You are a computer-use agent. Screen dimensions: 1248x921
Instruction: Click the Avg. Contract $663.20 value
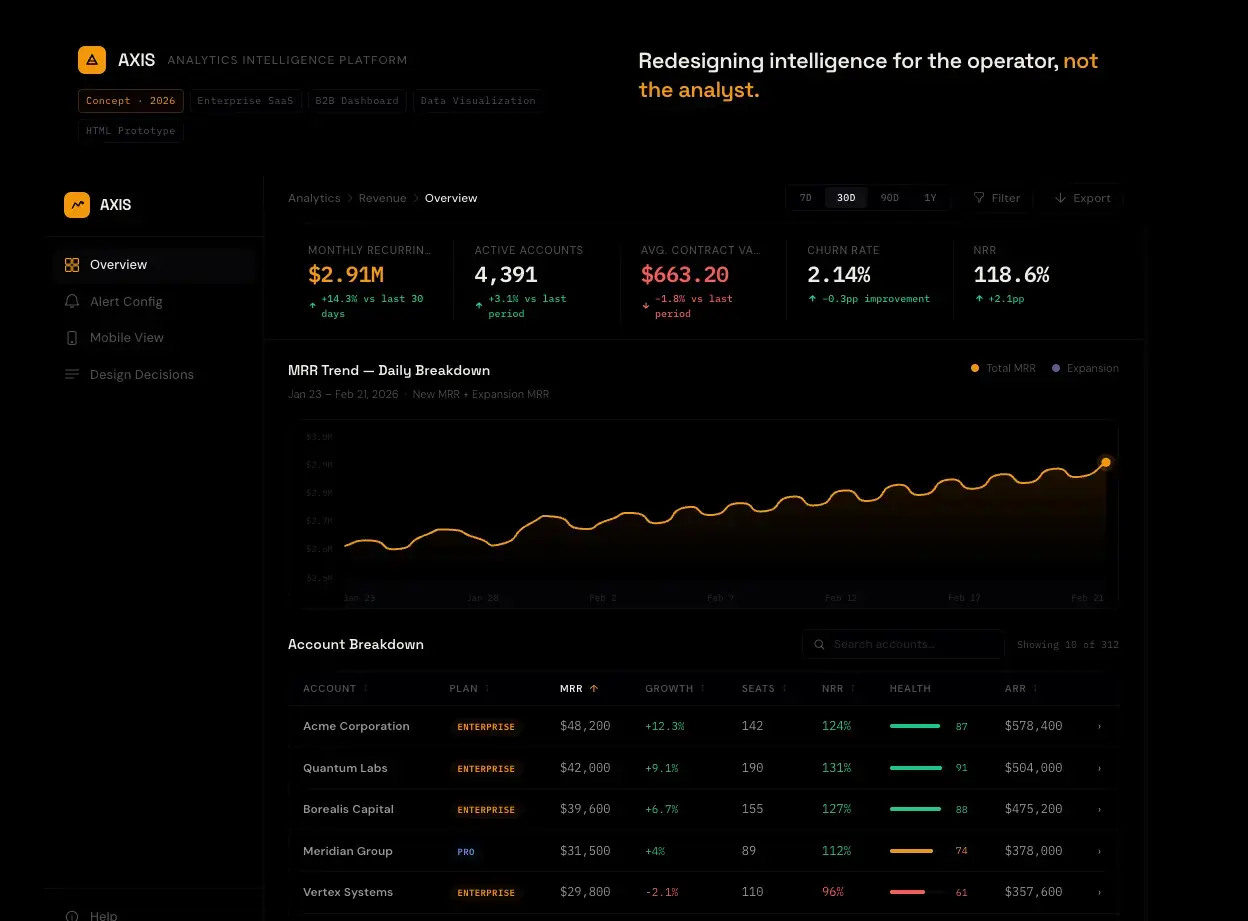click(685, 274)
